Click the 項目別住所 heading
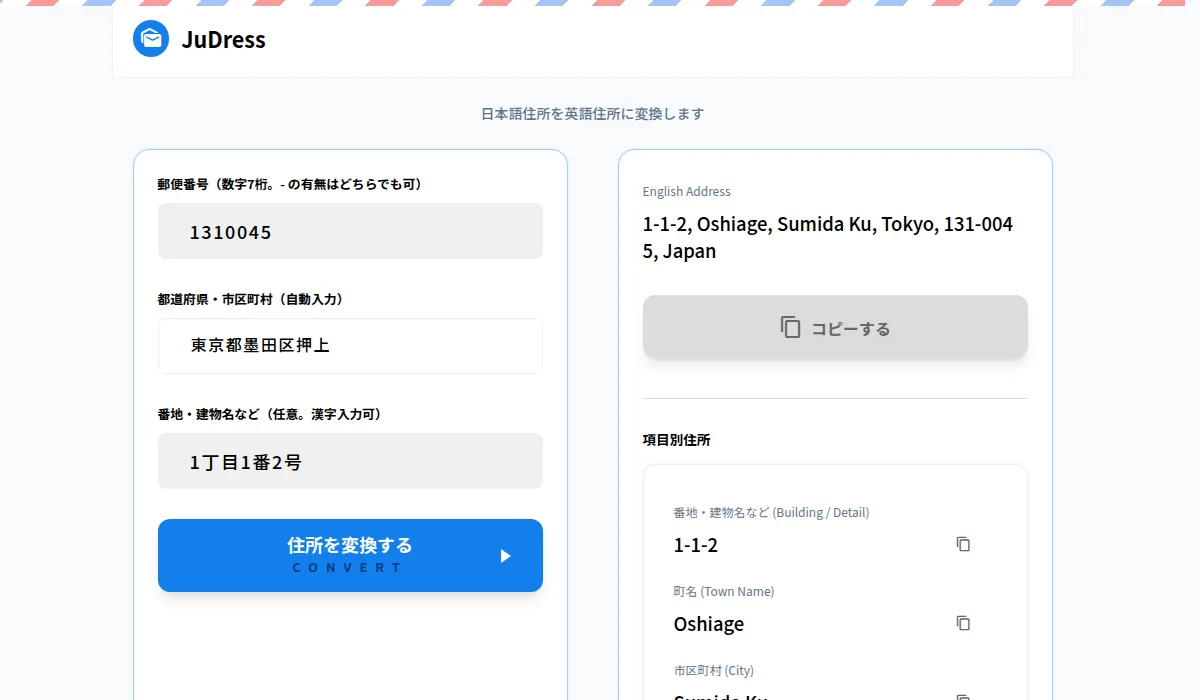The image size is (1200, 700). pos(677,440)
